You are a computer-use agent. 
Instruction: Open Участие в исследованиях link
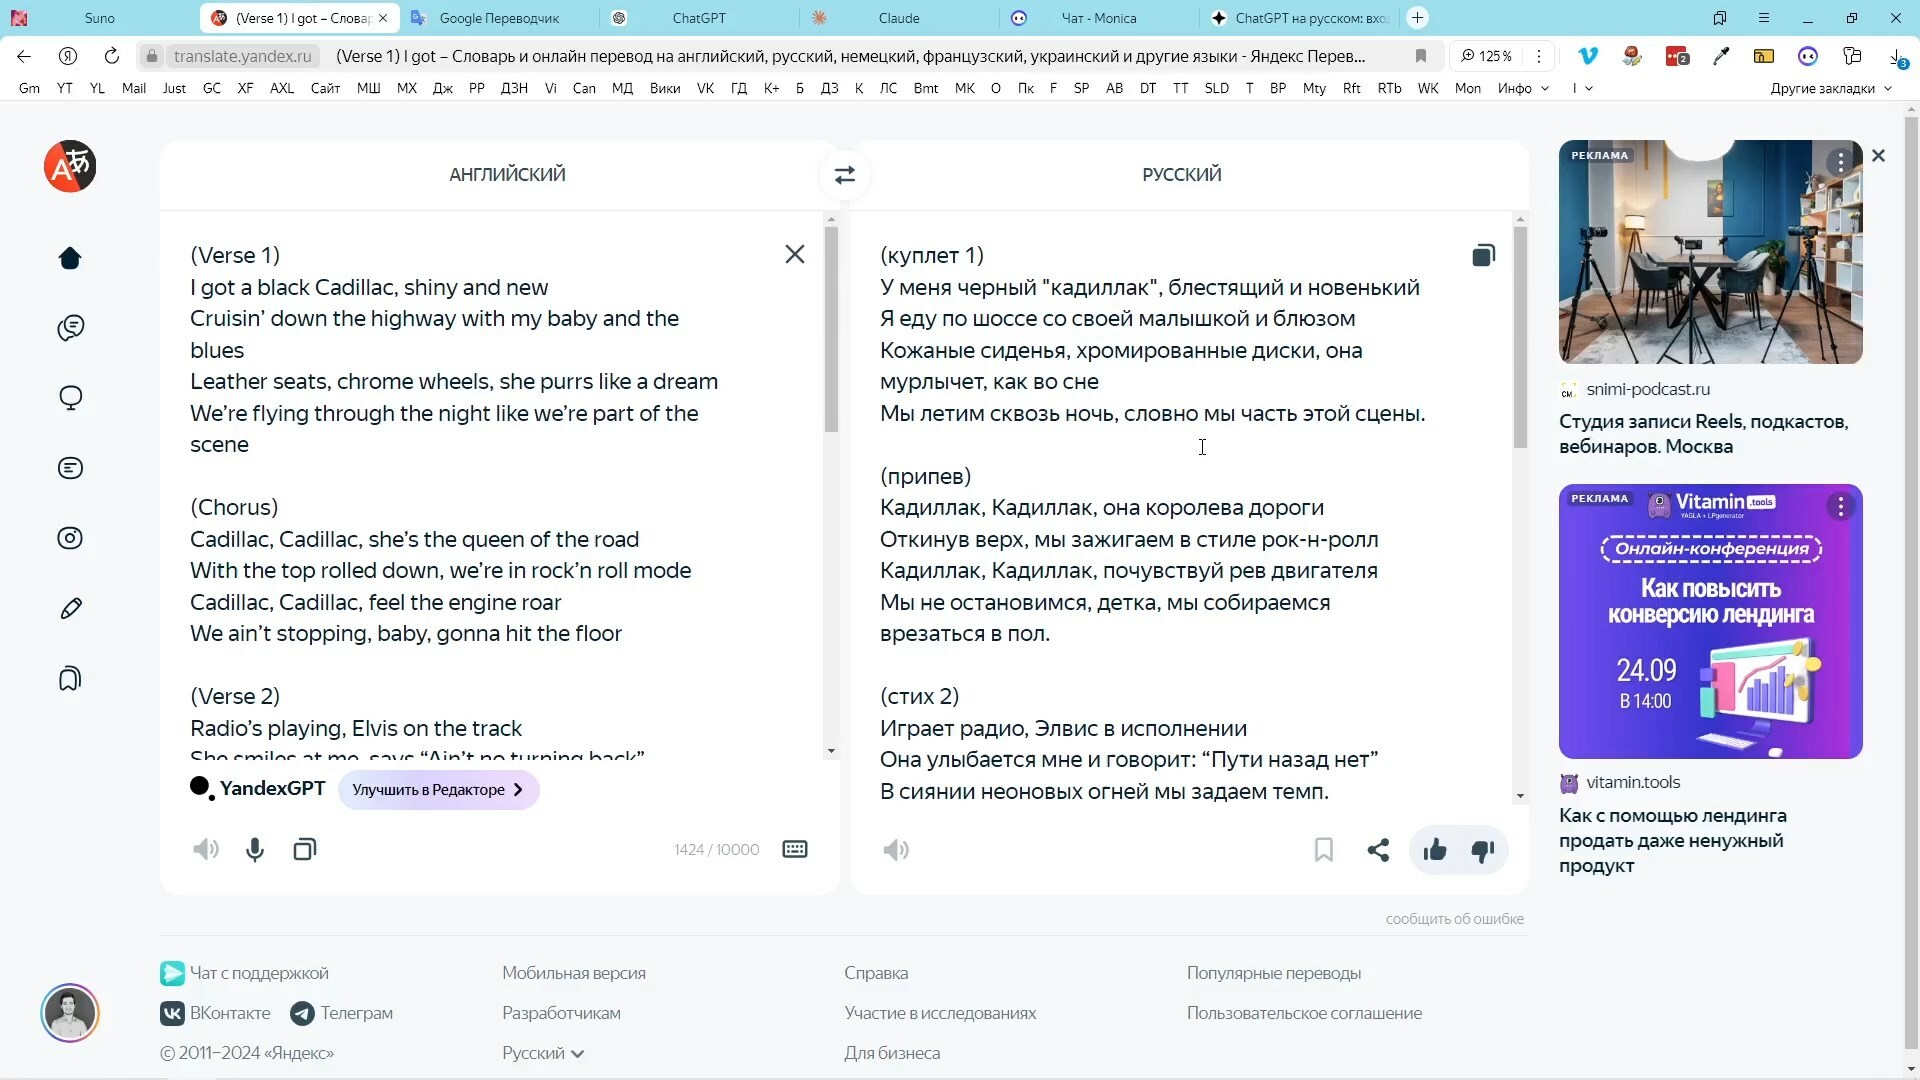(x=940, y=1013)
